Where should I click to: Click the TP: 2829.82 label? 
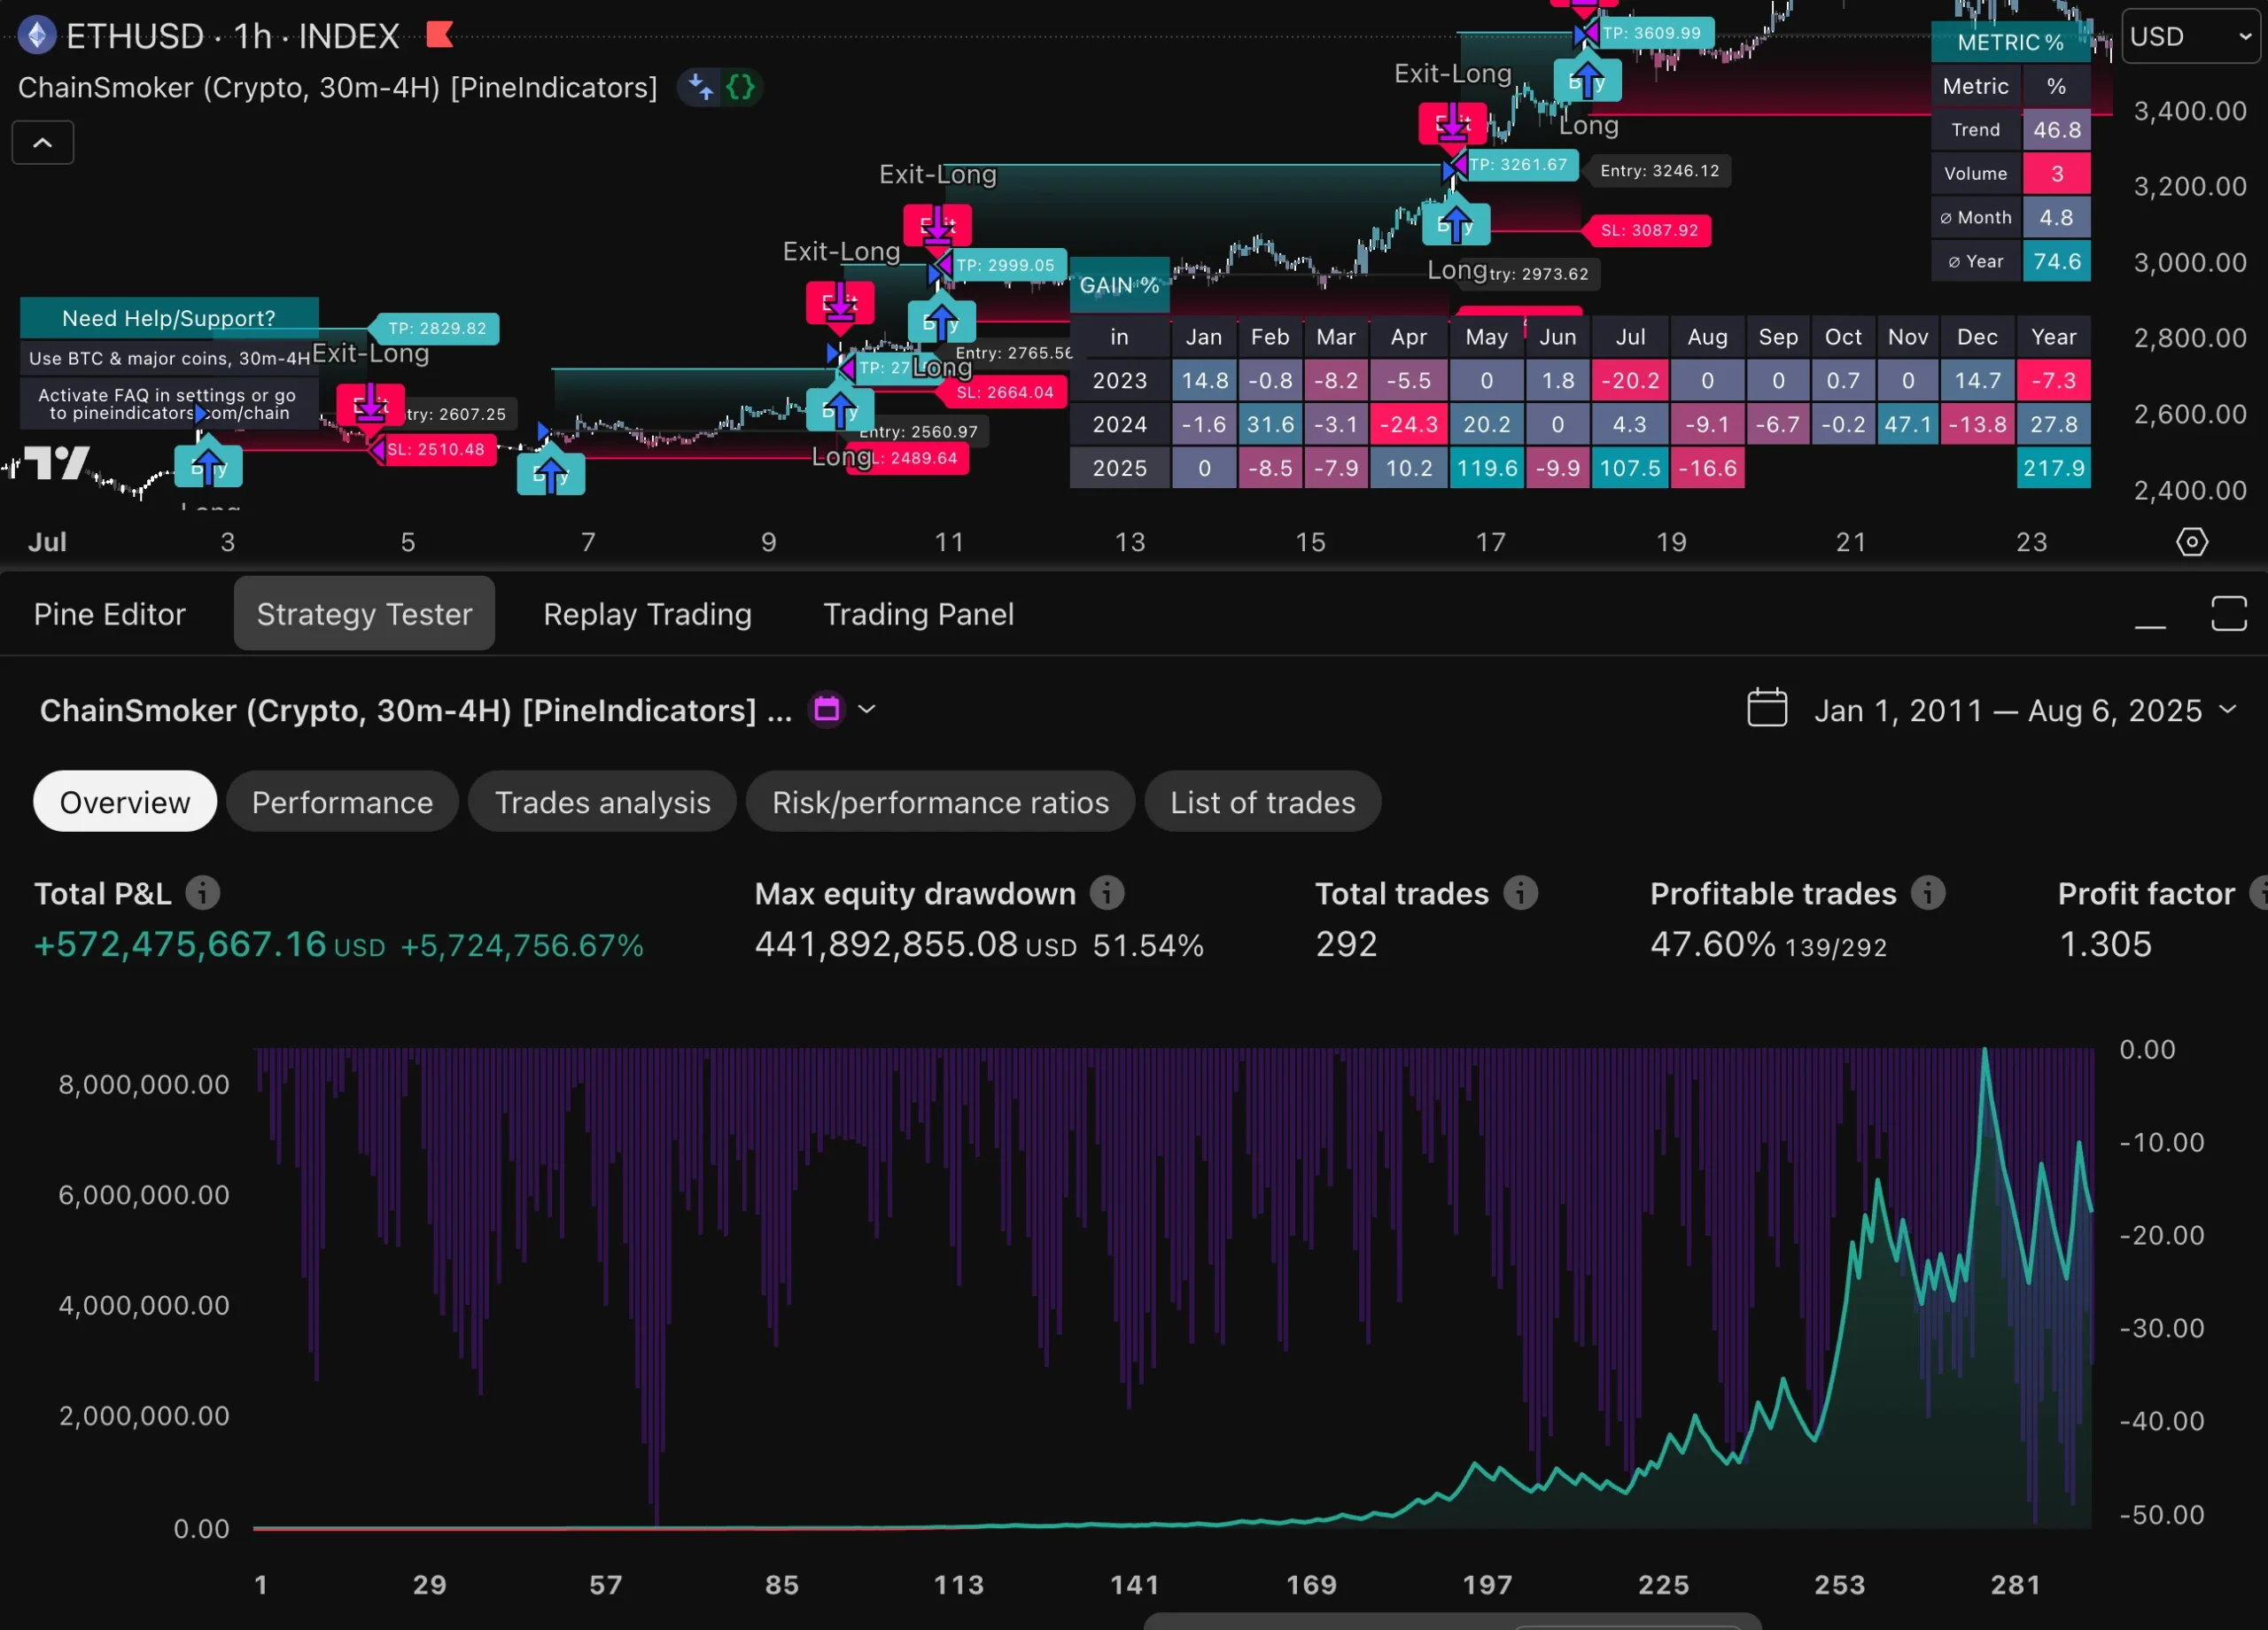(436, 328)
